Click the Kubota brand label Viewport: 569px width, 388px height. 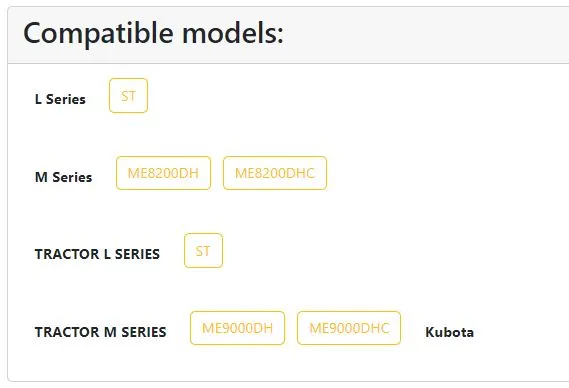449,332
